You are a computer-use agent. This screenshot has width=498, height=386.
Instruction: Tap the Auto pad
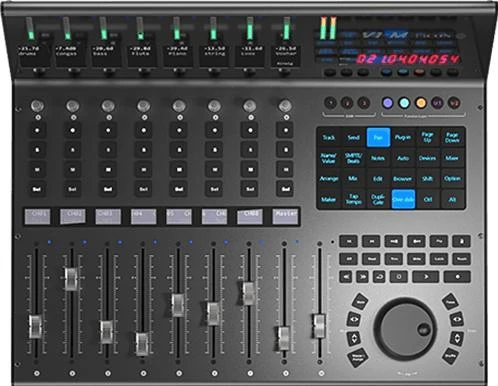click(x=403, y=158)
